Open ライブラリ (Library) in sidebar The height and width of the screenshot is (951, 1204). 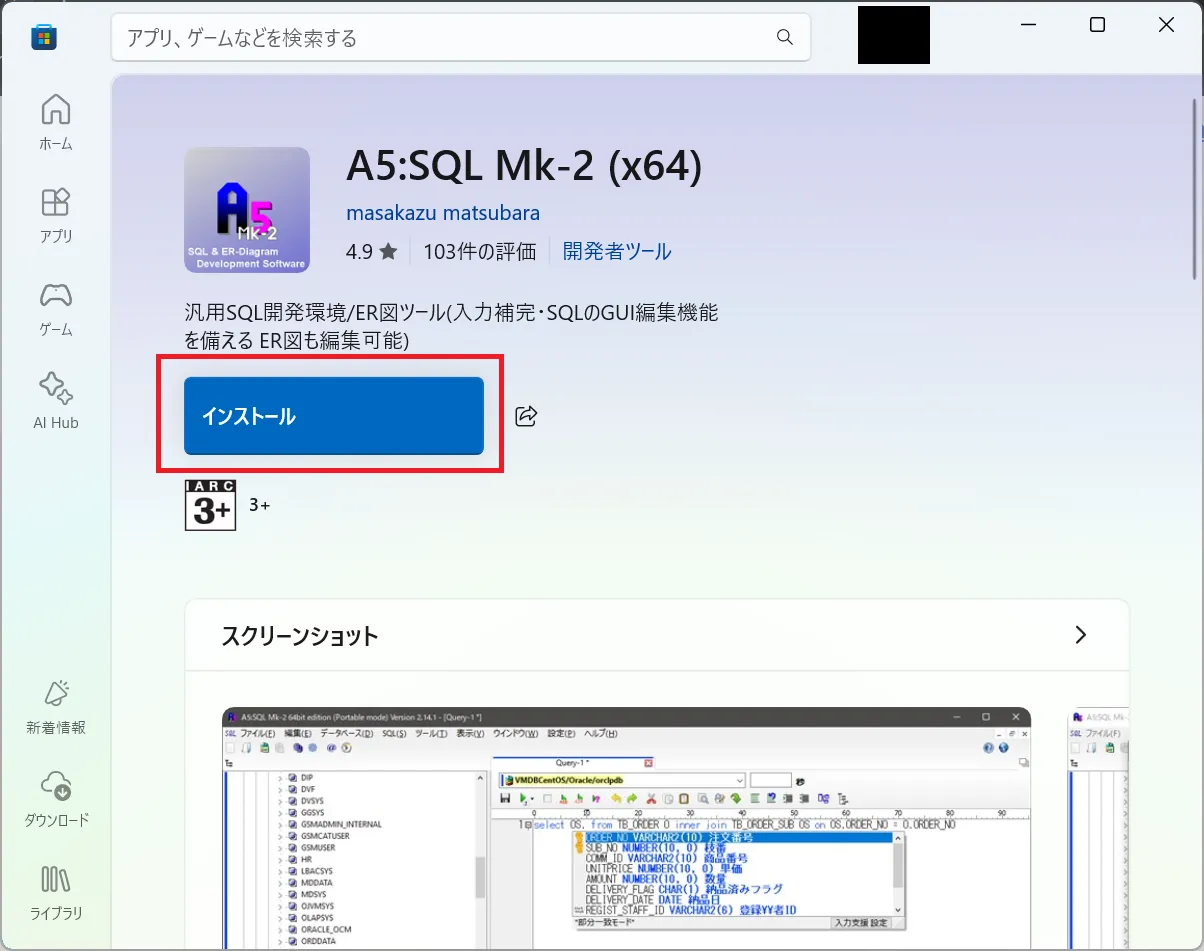[x=56, y=892]
